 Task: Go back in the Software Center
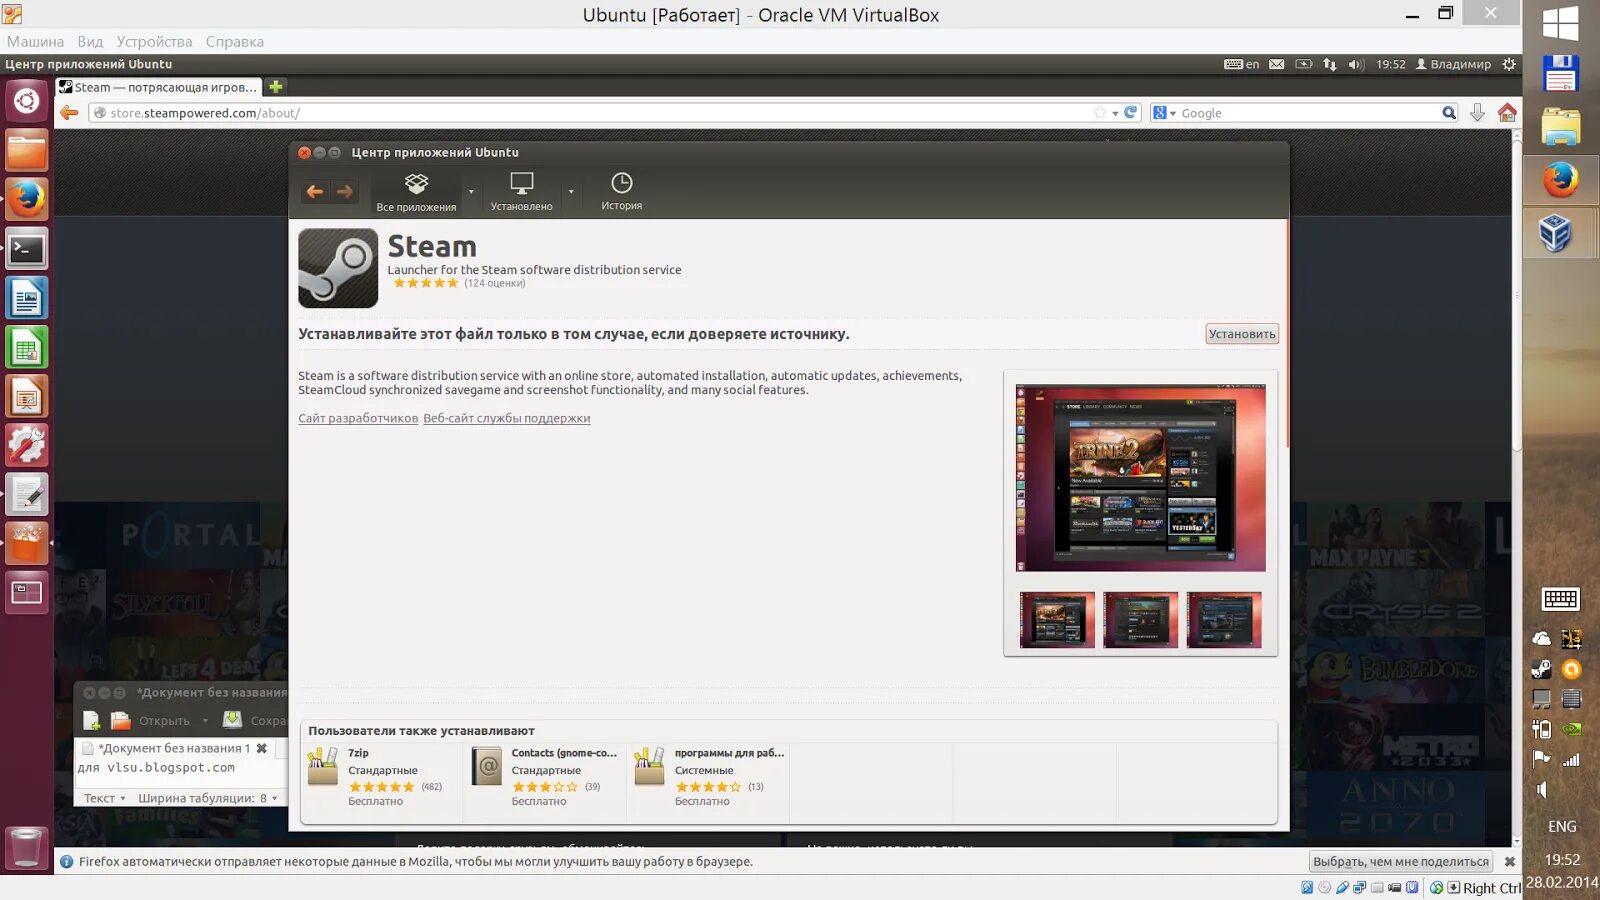click(315, 192)
